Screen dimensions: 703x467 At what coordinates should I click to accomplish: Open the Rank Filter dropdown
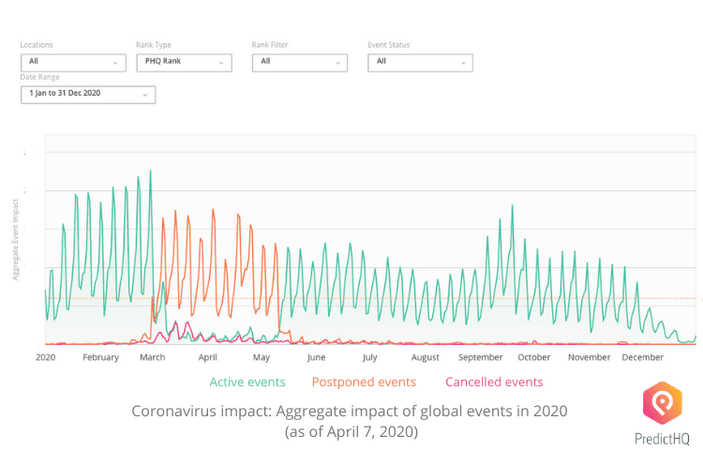[300, 62]
